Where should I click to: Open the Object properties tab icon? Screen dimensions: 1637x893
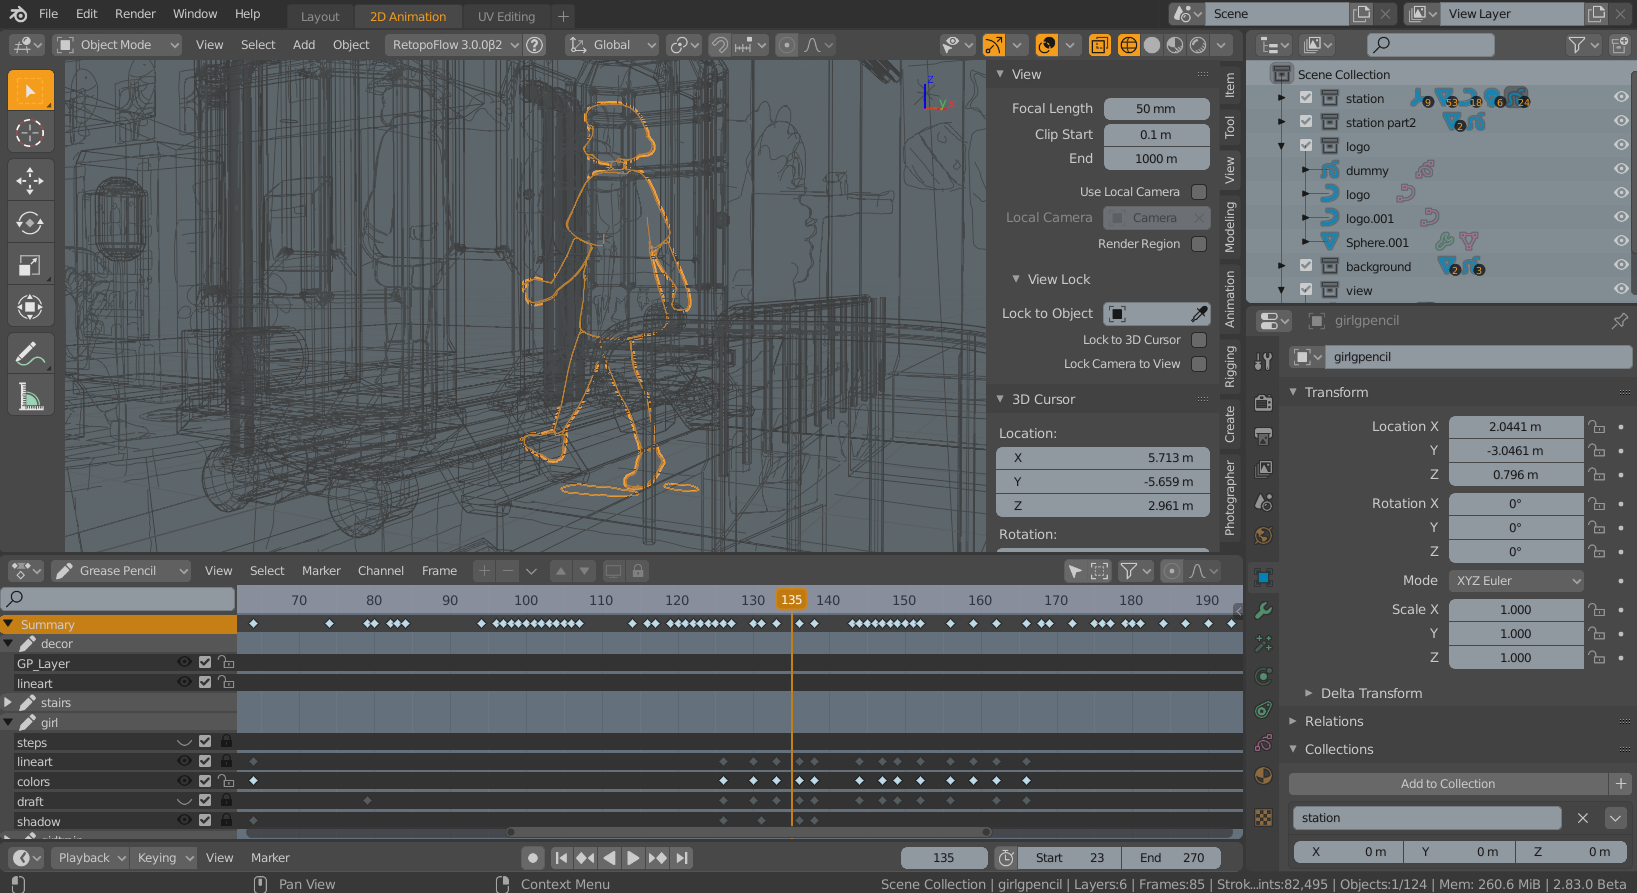coord(1264,577)
